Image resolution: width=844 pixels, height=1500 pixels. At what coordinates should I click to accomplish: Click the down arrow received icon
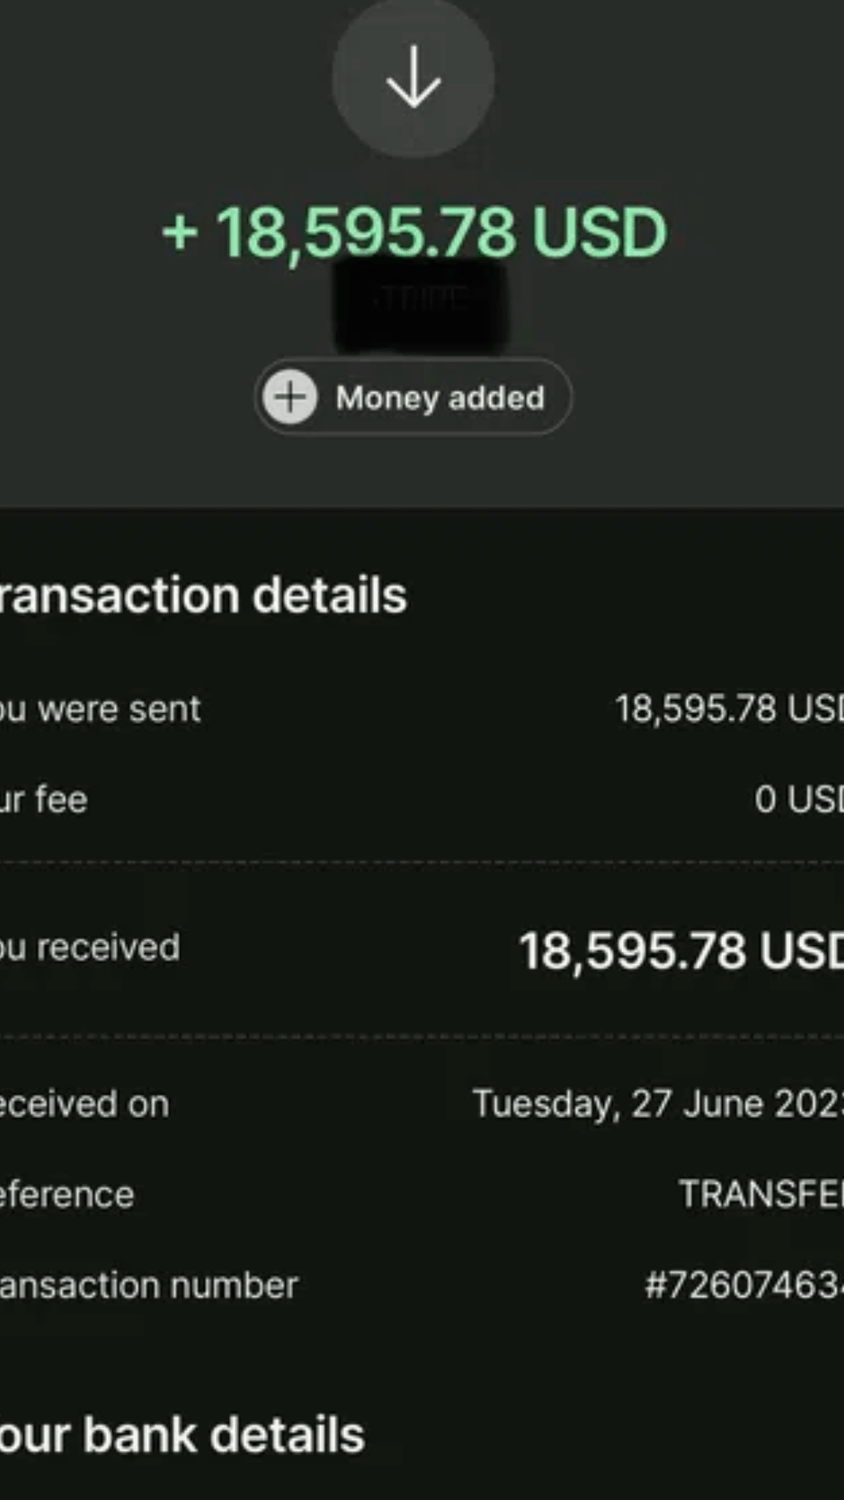pos(413,78)
